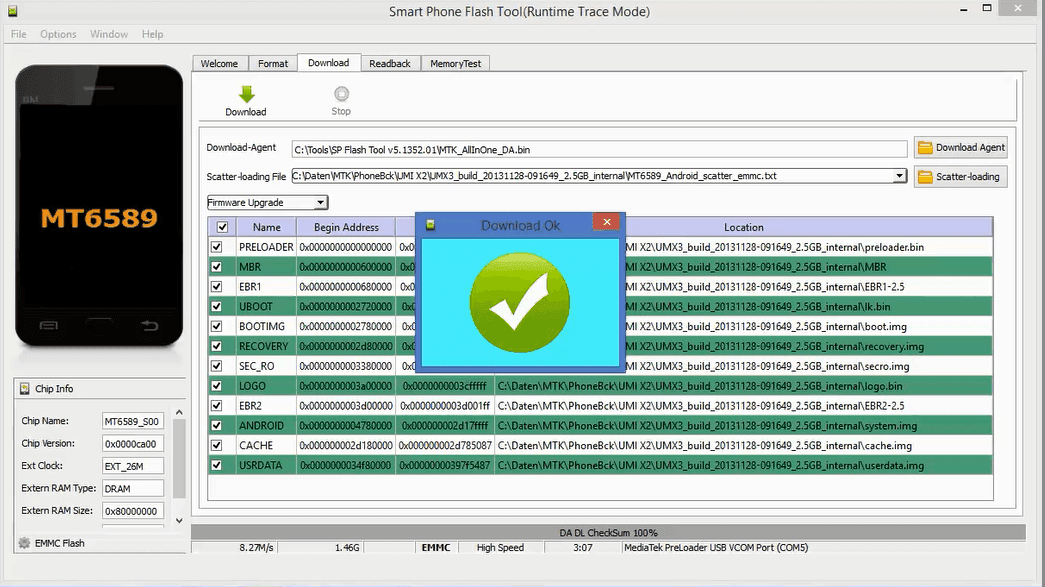Switch to the MemoryTest tab

coord(456,63)
